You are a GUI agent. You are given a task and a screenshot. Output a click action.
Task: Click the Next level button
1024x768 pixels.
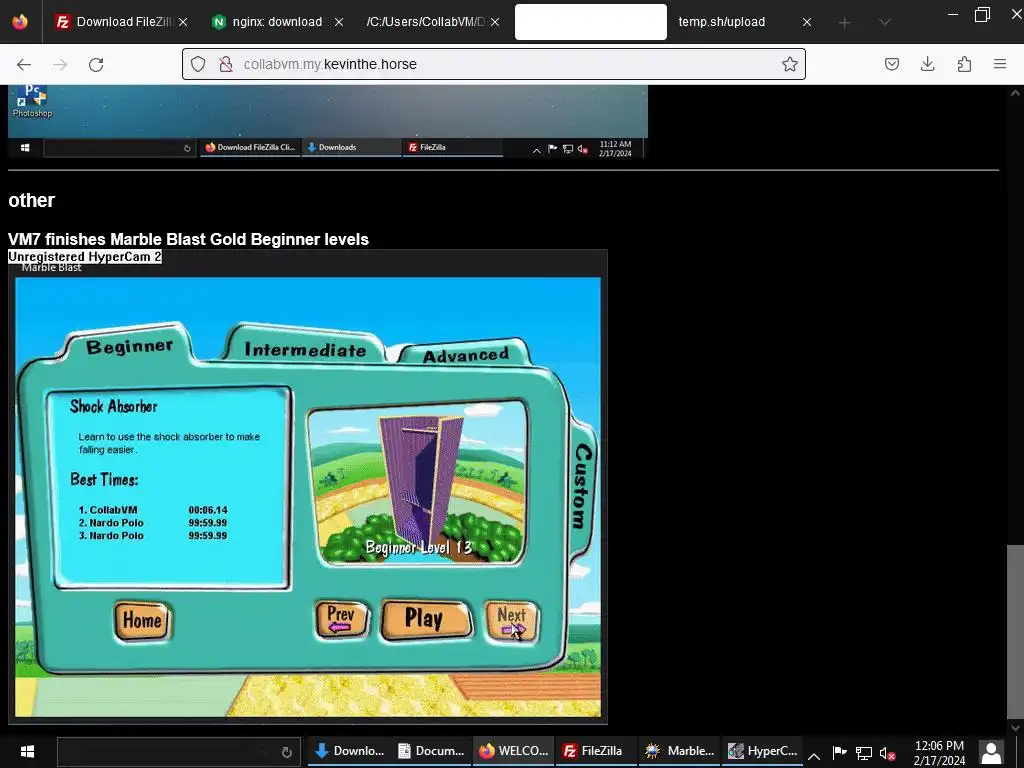511,621
